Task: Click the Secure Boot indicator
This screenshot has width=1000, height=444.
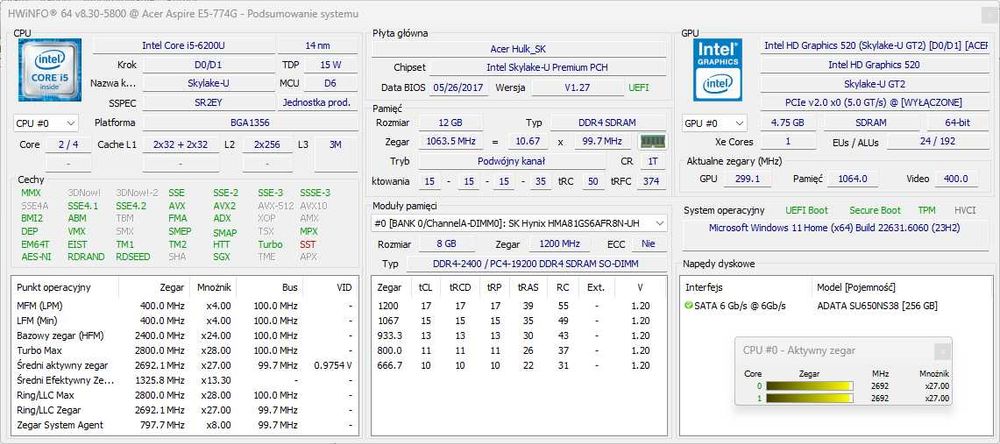Action: (x=875, y=210)
